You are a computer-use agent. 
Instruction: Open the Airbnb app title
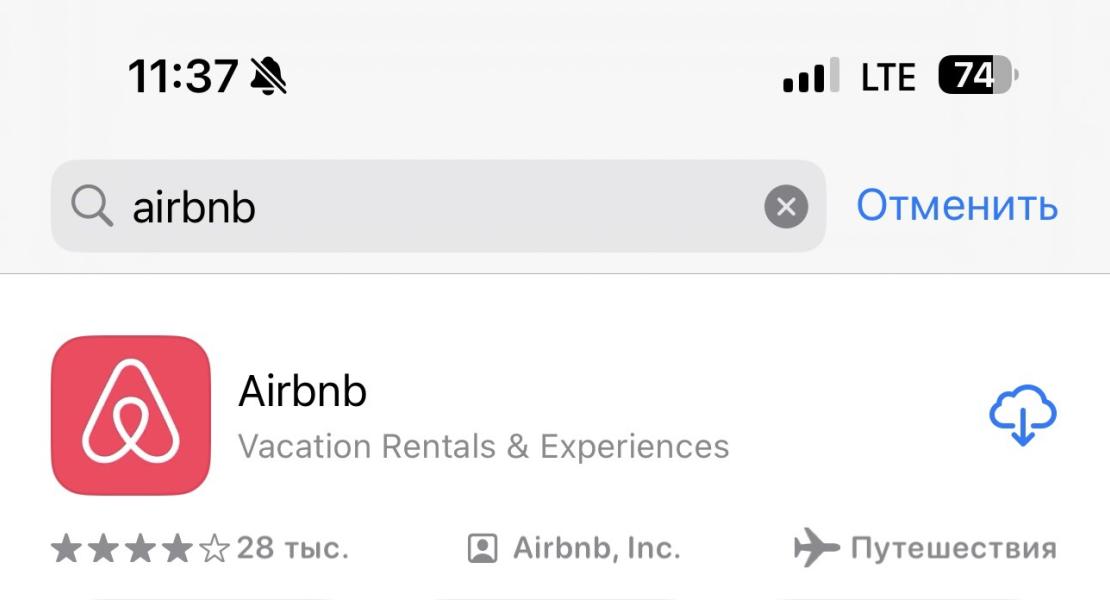pos(302,391)
